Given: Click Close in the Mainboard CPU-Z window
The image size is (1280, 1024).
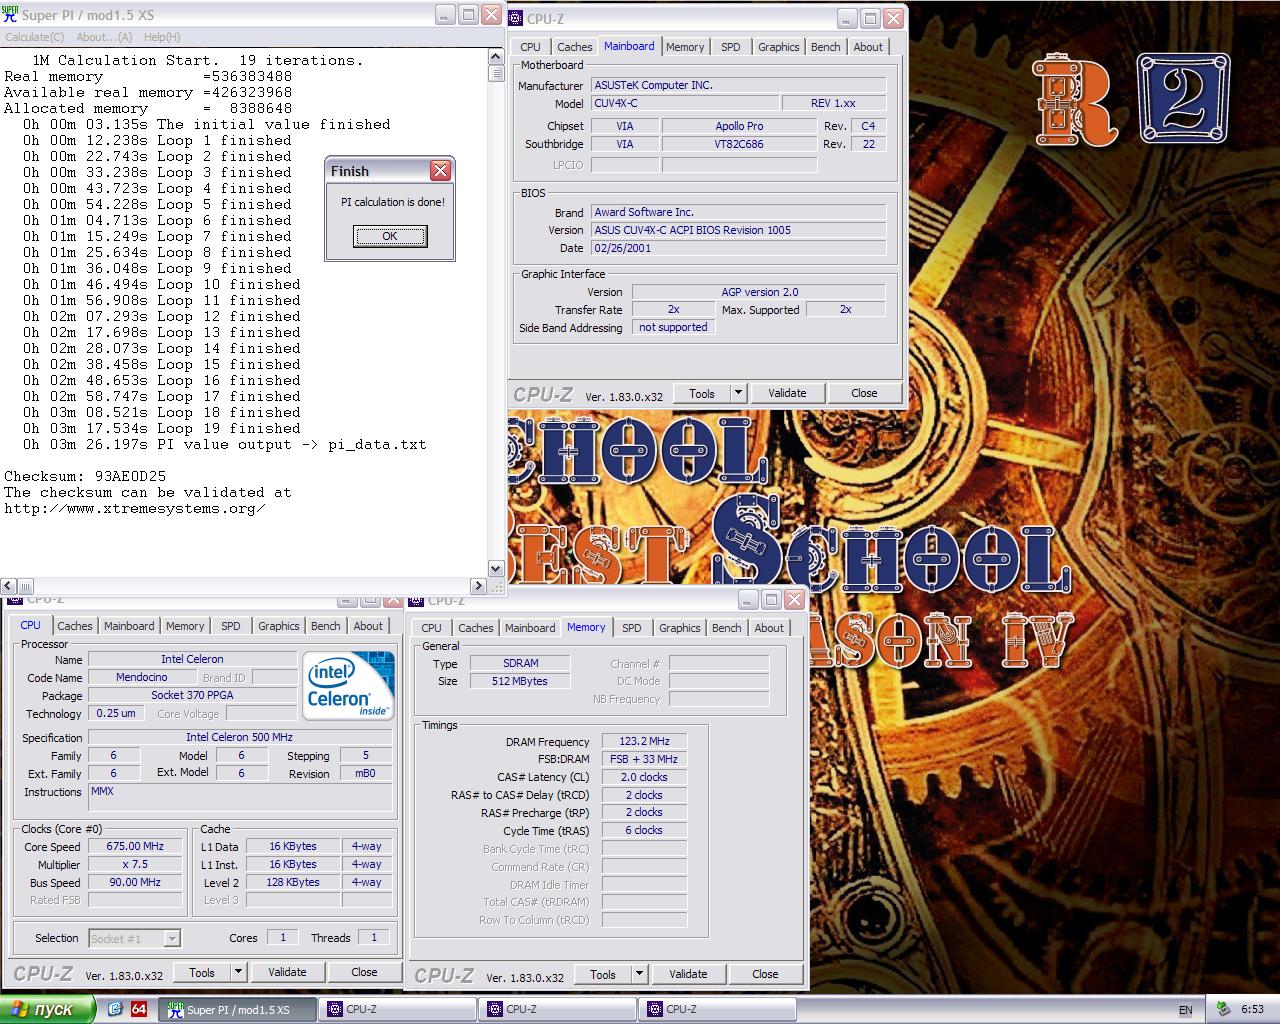Looking at the screenshot, I should click(x=864, y=394).
